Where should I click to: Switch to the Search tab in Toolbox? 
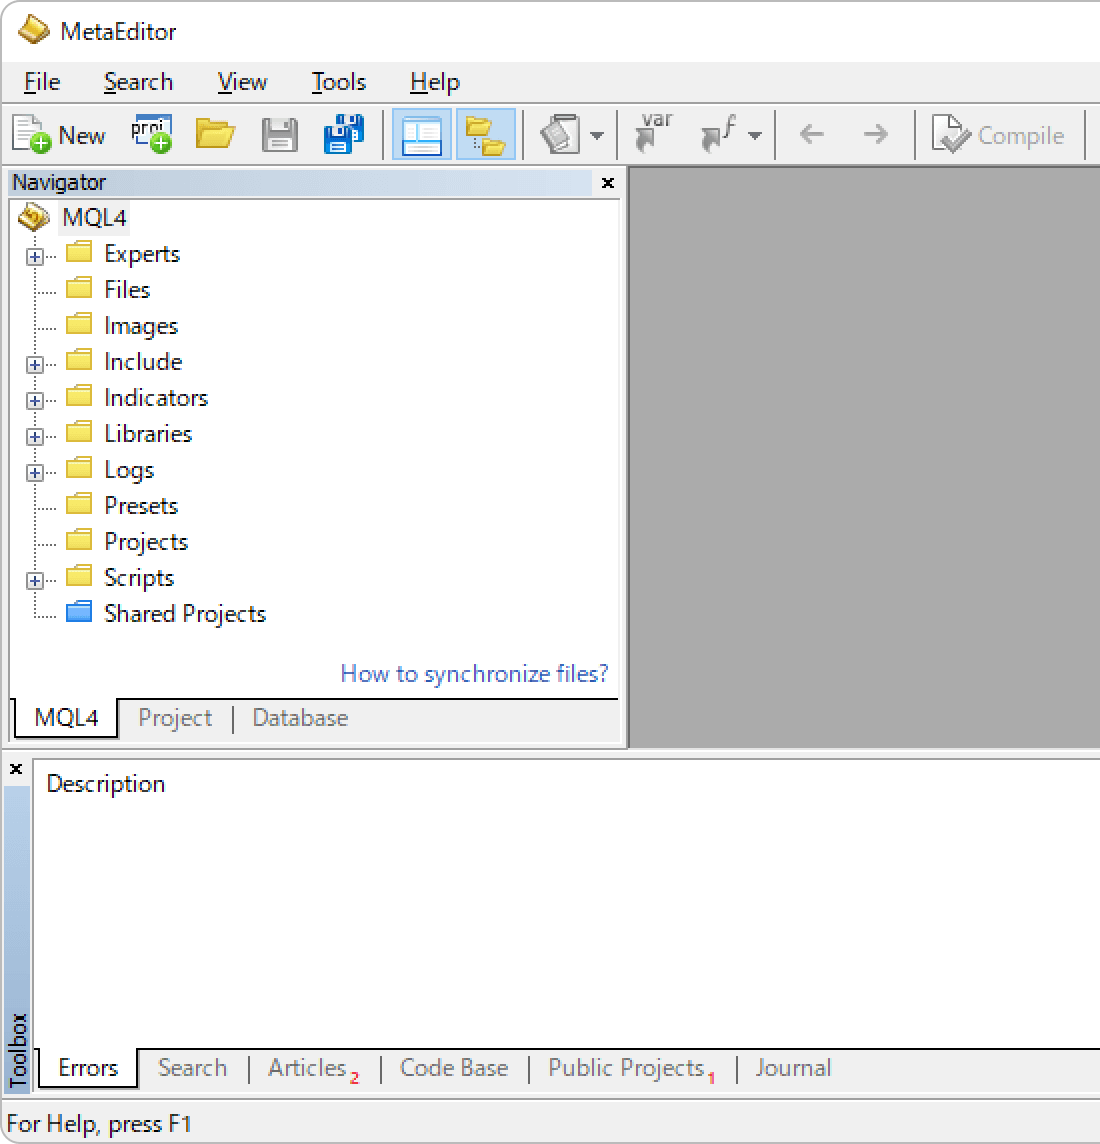(x=193, y=1068)
